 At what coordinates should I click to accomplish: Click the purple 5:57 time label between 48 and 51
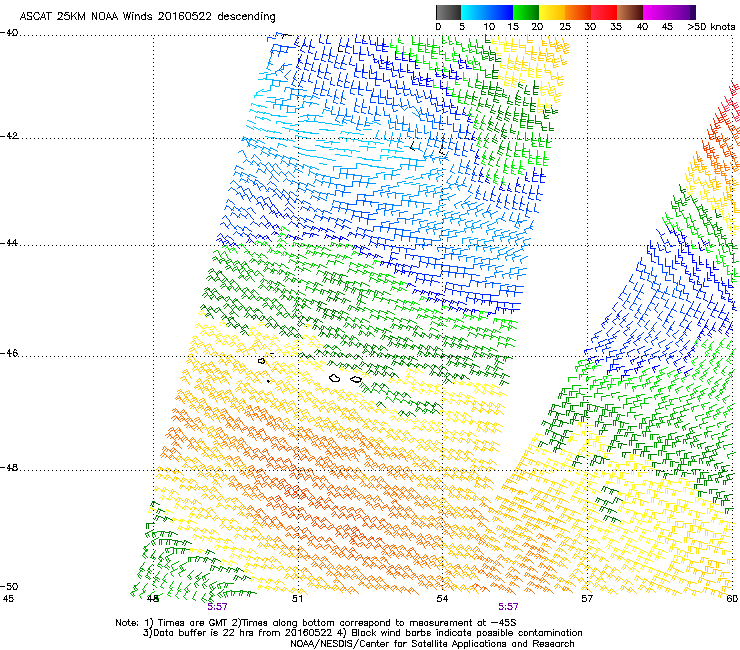(217, 607)
